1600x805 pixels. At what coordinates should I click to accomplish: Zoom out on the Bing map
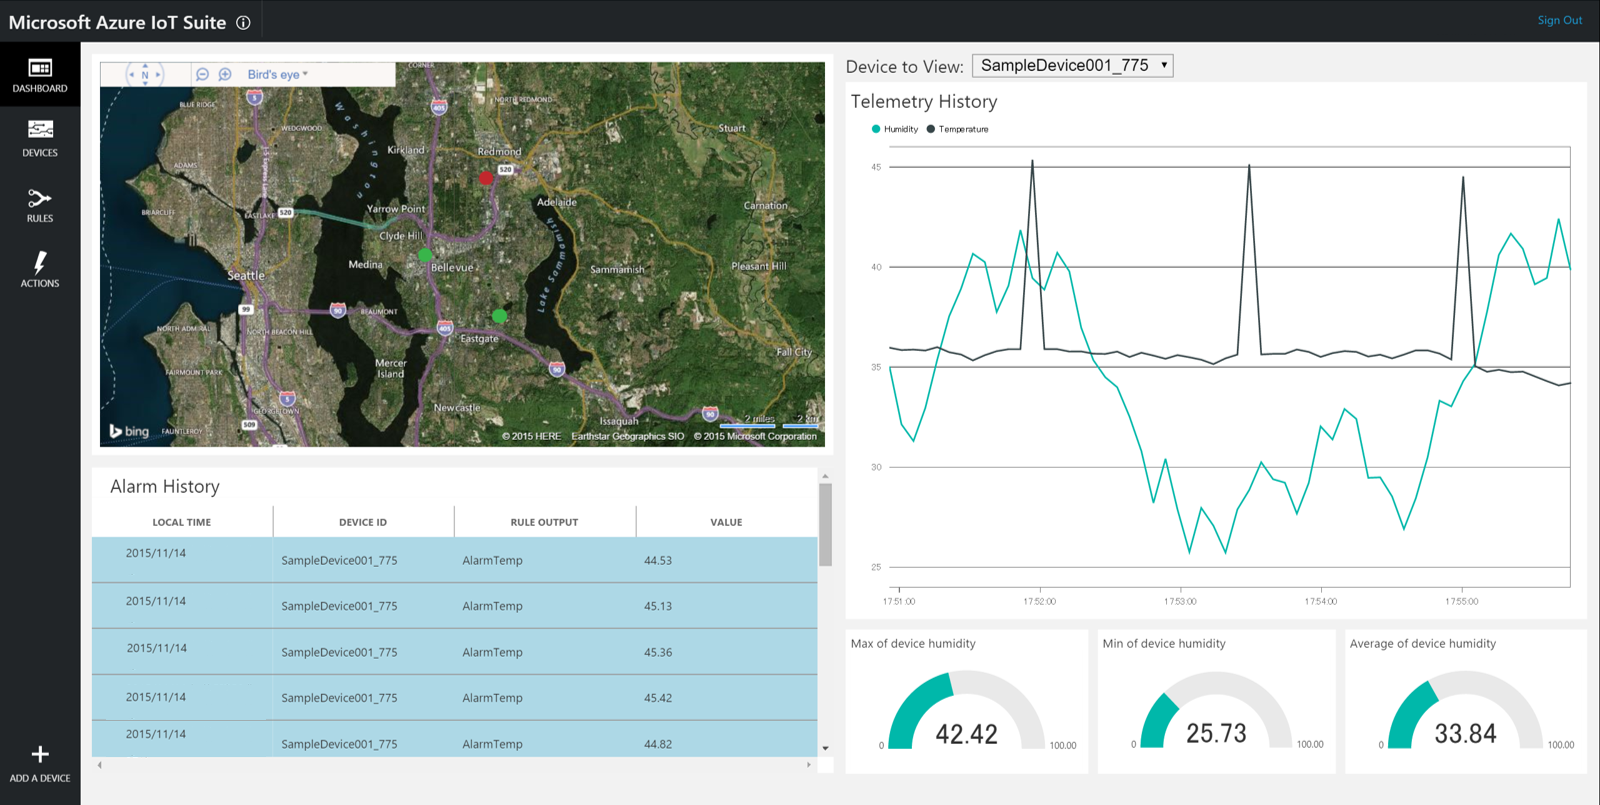coord(202,75)
